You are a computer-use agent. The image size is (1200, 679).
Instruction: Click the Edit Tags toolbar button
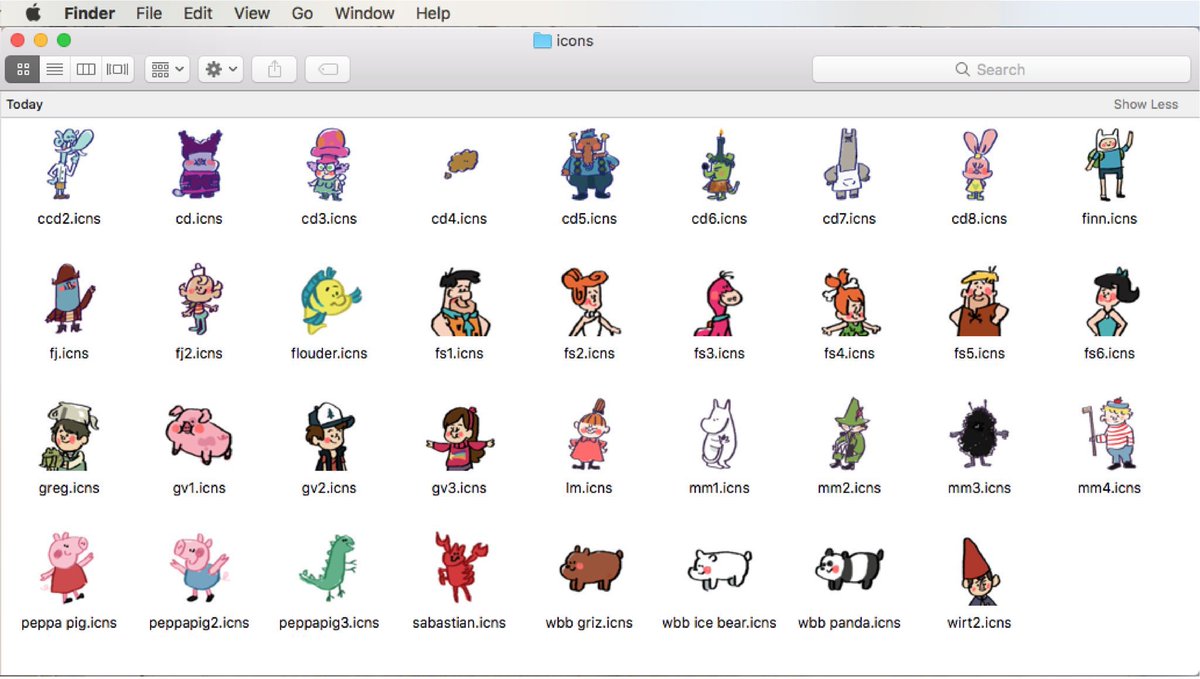pos(328,69)
